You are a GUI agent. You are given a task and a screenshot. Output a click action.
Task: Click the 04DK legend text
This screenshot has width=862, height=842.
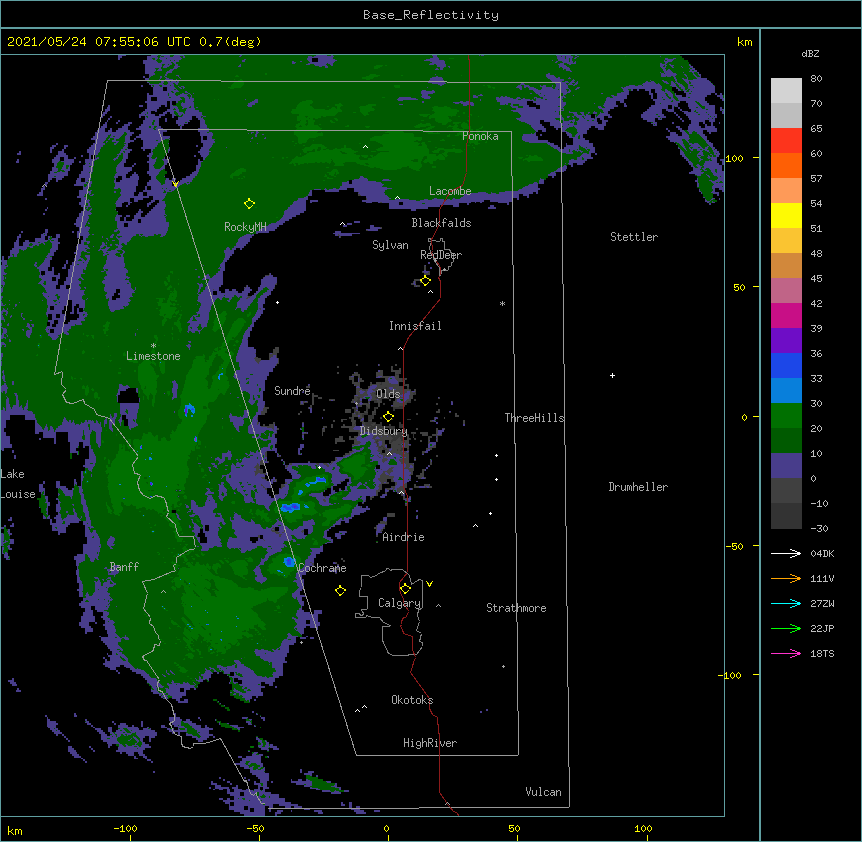822,553
